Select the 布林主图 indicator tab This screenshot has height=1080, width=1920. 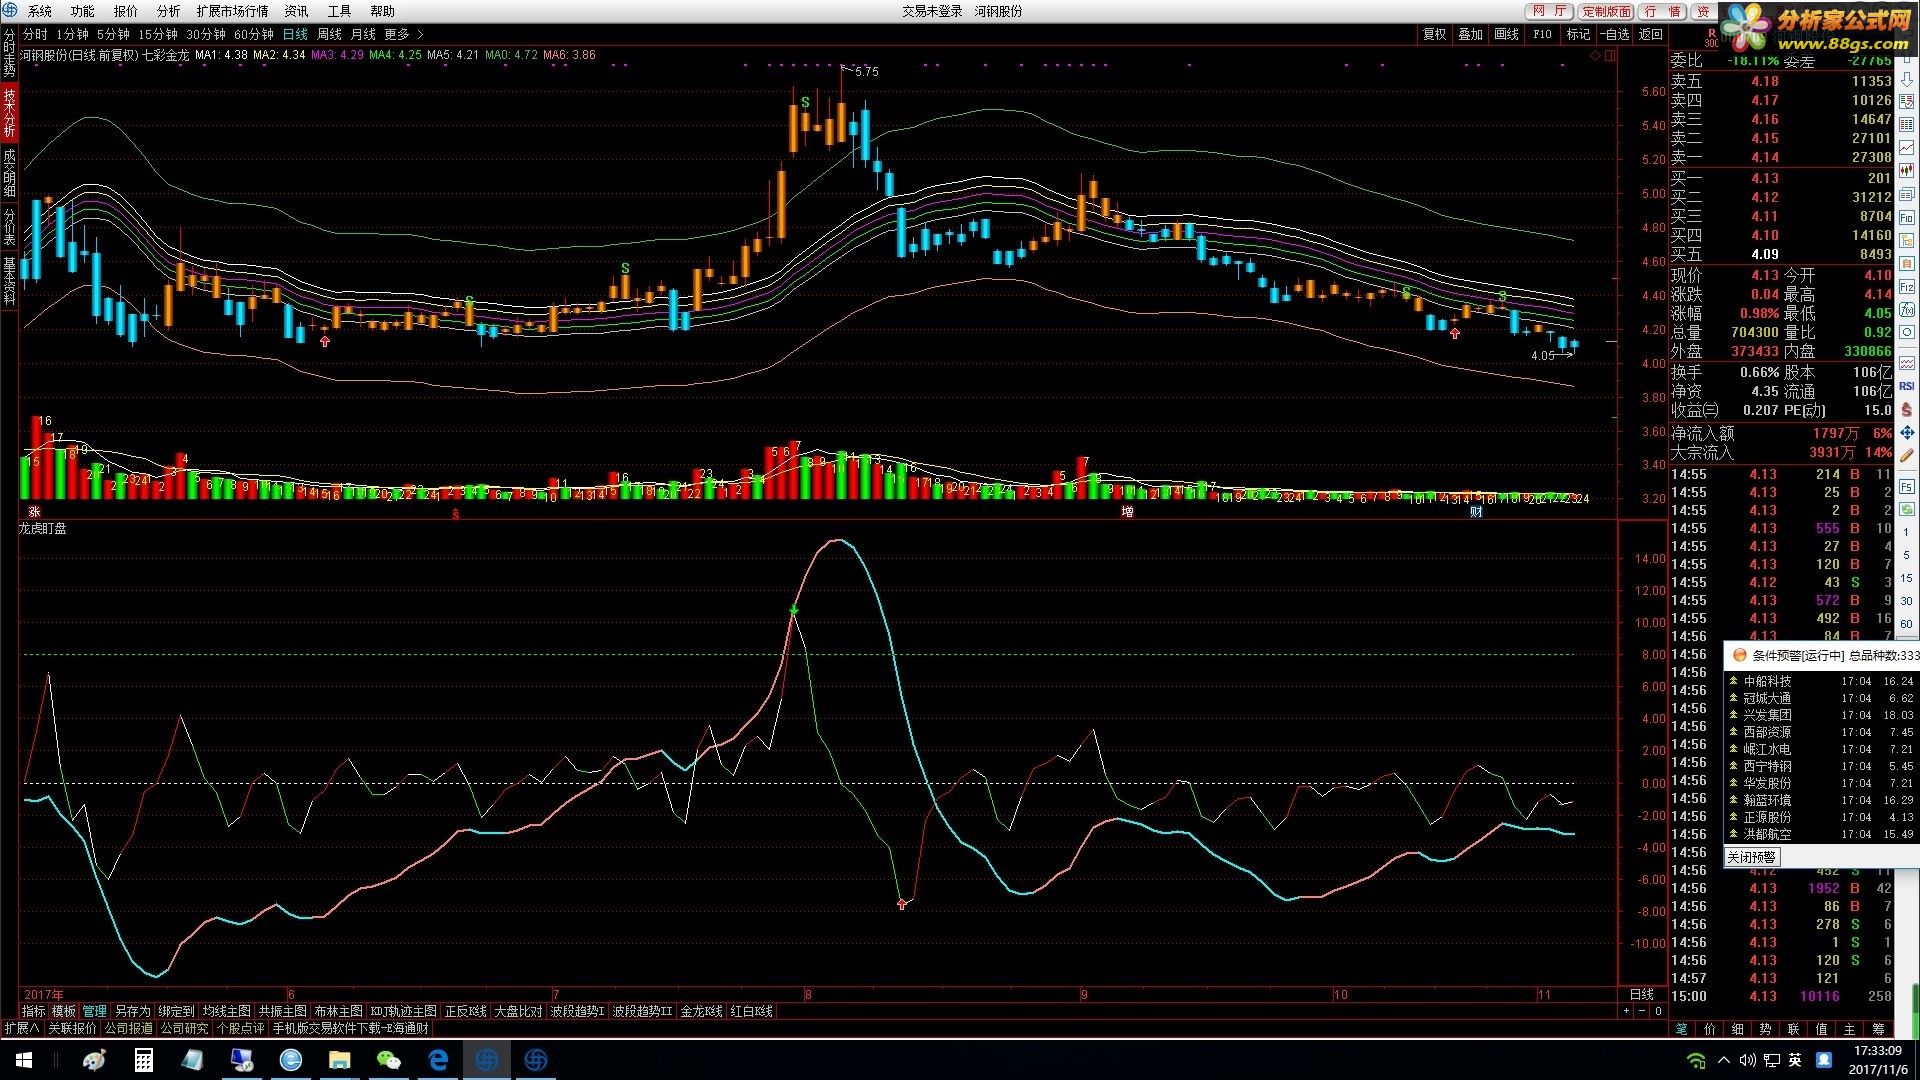(x=338, y=1011)
